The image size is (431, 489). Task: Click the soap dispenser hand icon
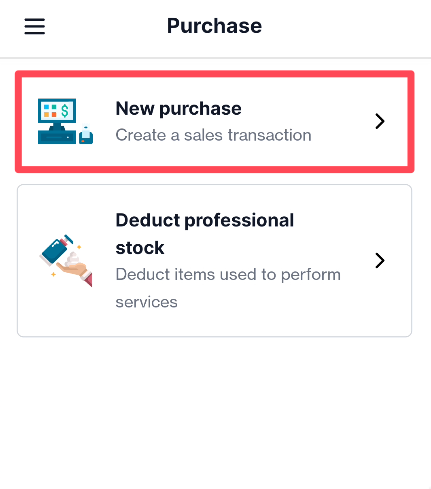(x=66, y=260)
